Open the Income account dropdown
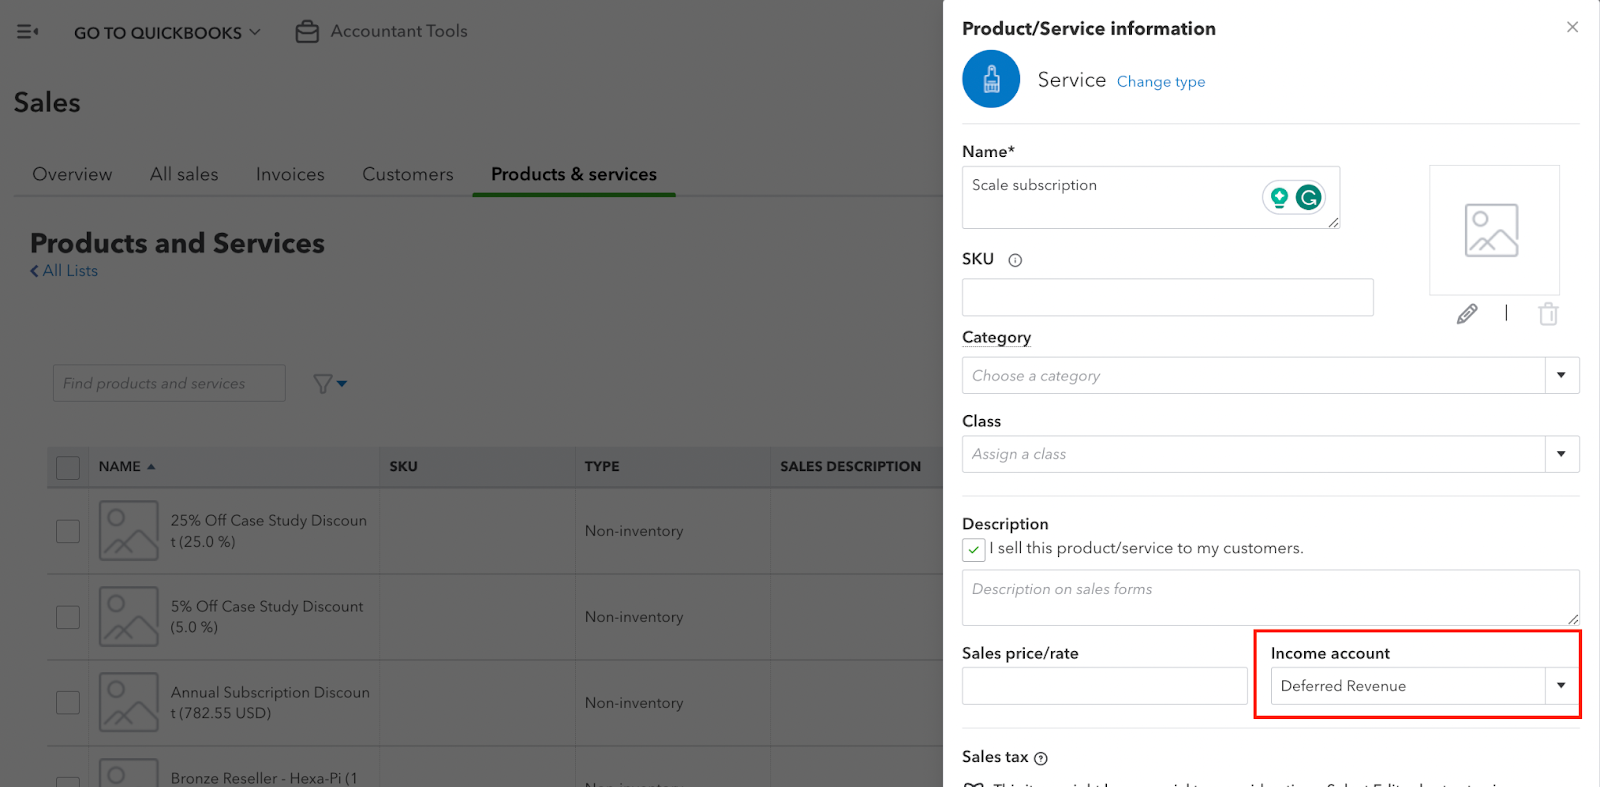This screenshot has height=787, width=1600. (1560, 686)
